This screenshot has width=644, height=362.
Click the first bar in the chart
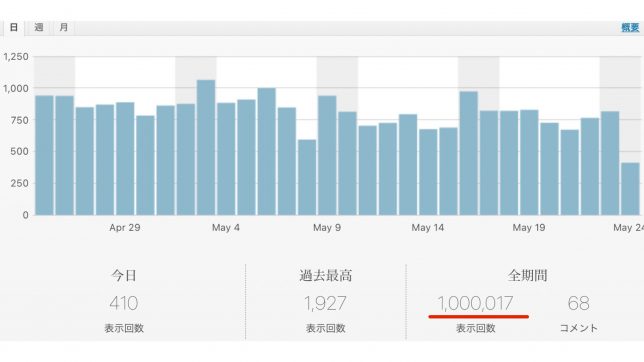click(x=44, y=155)
